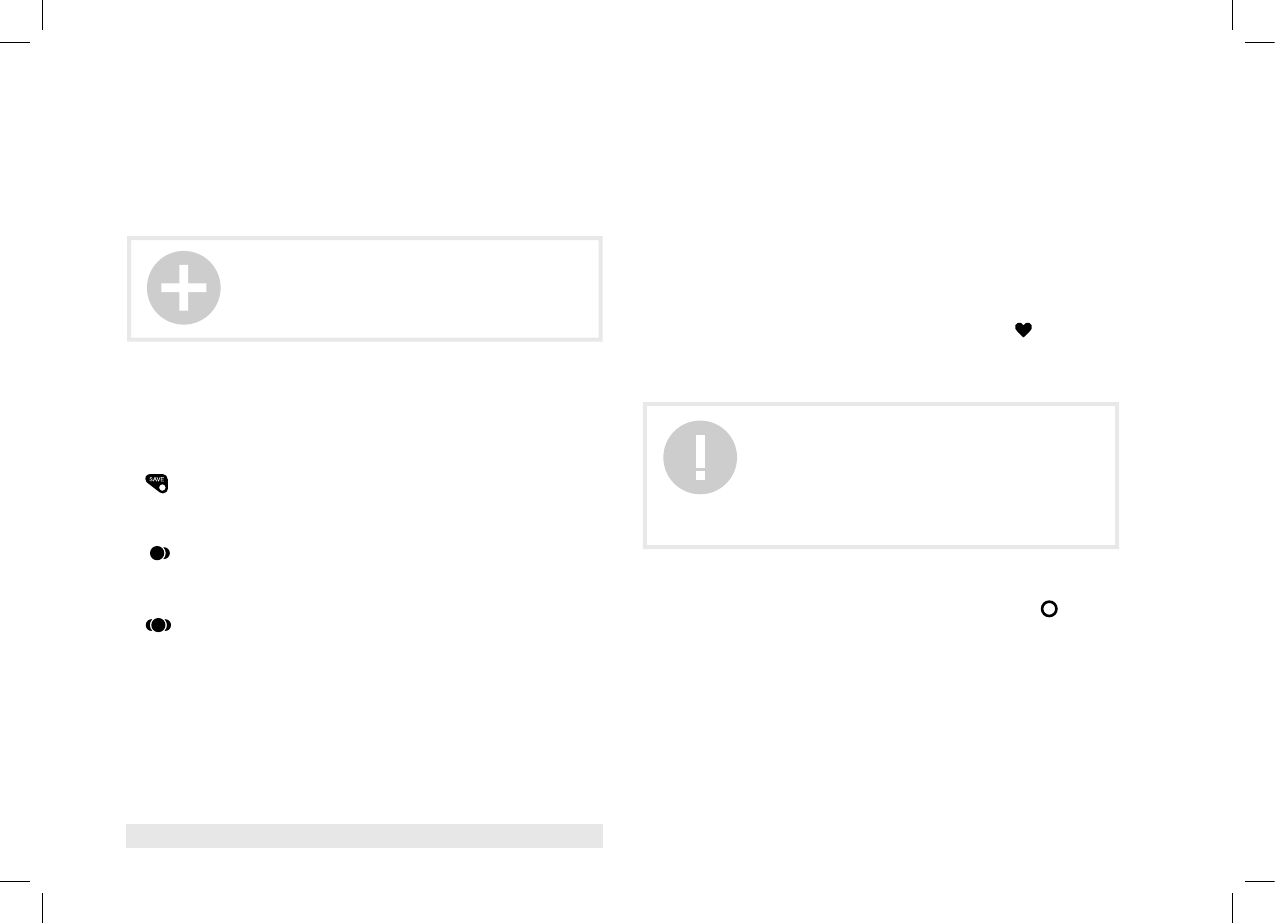
Task: Click the top border of plus note frame
Action: [364, 238]
